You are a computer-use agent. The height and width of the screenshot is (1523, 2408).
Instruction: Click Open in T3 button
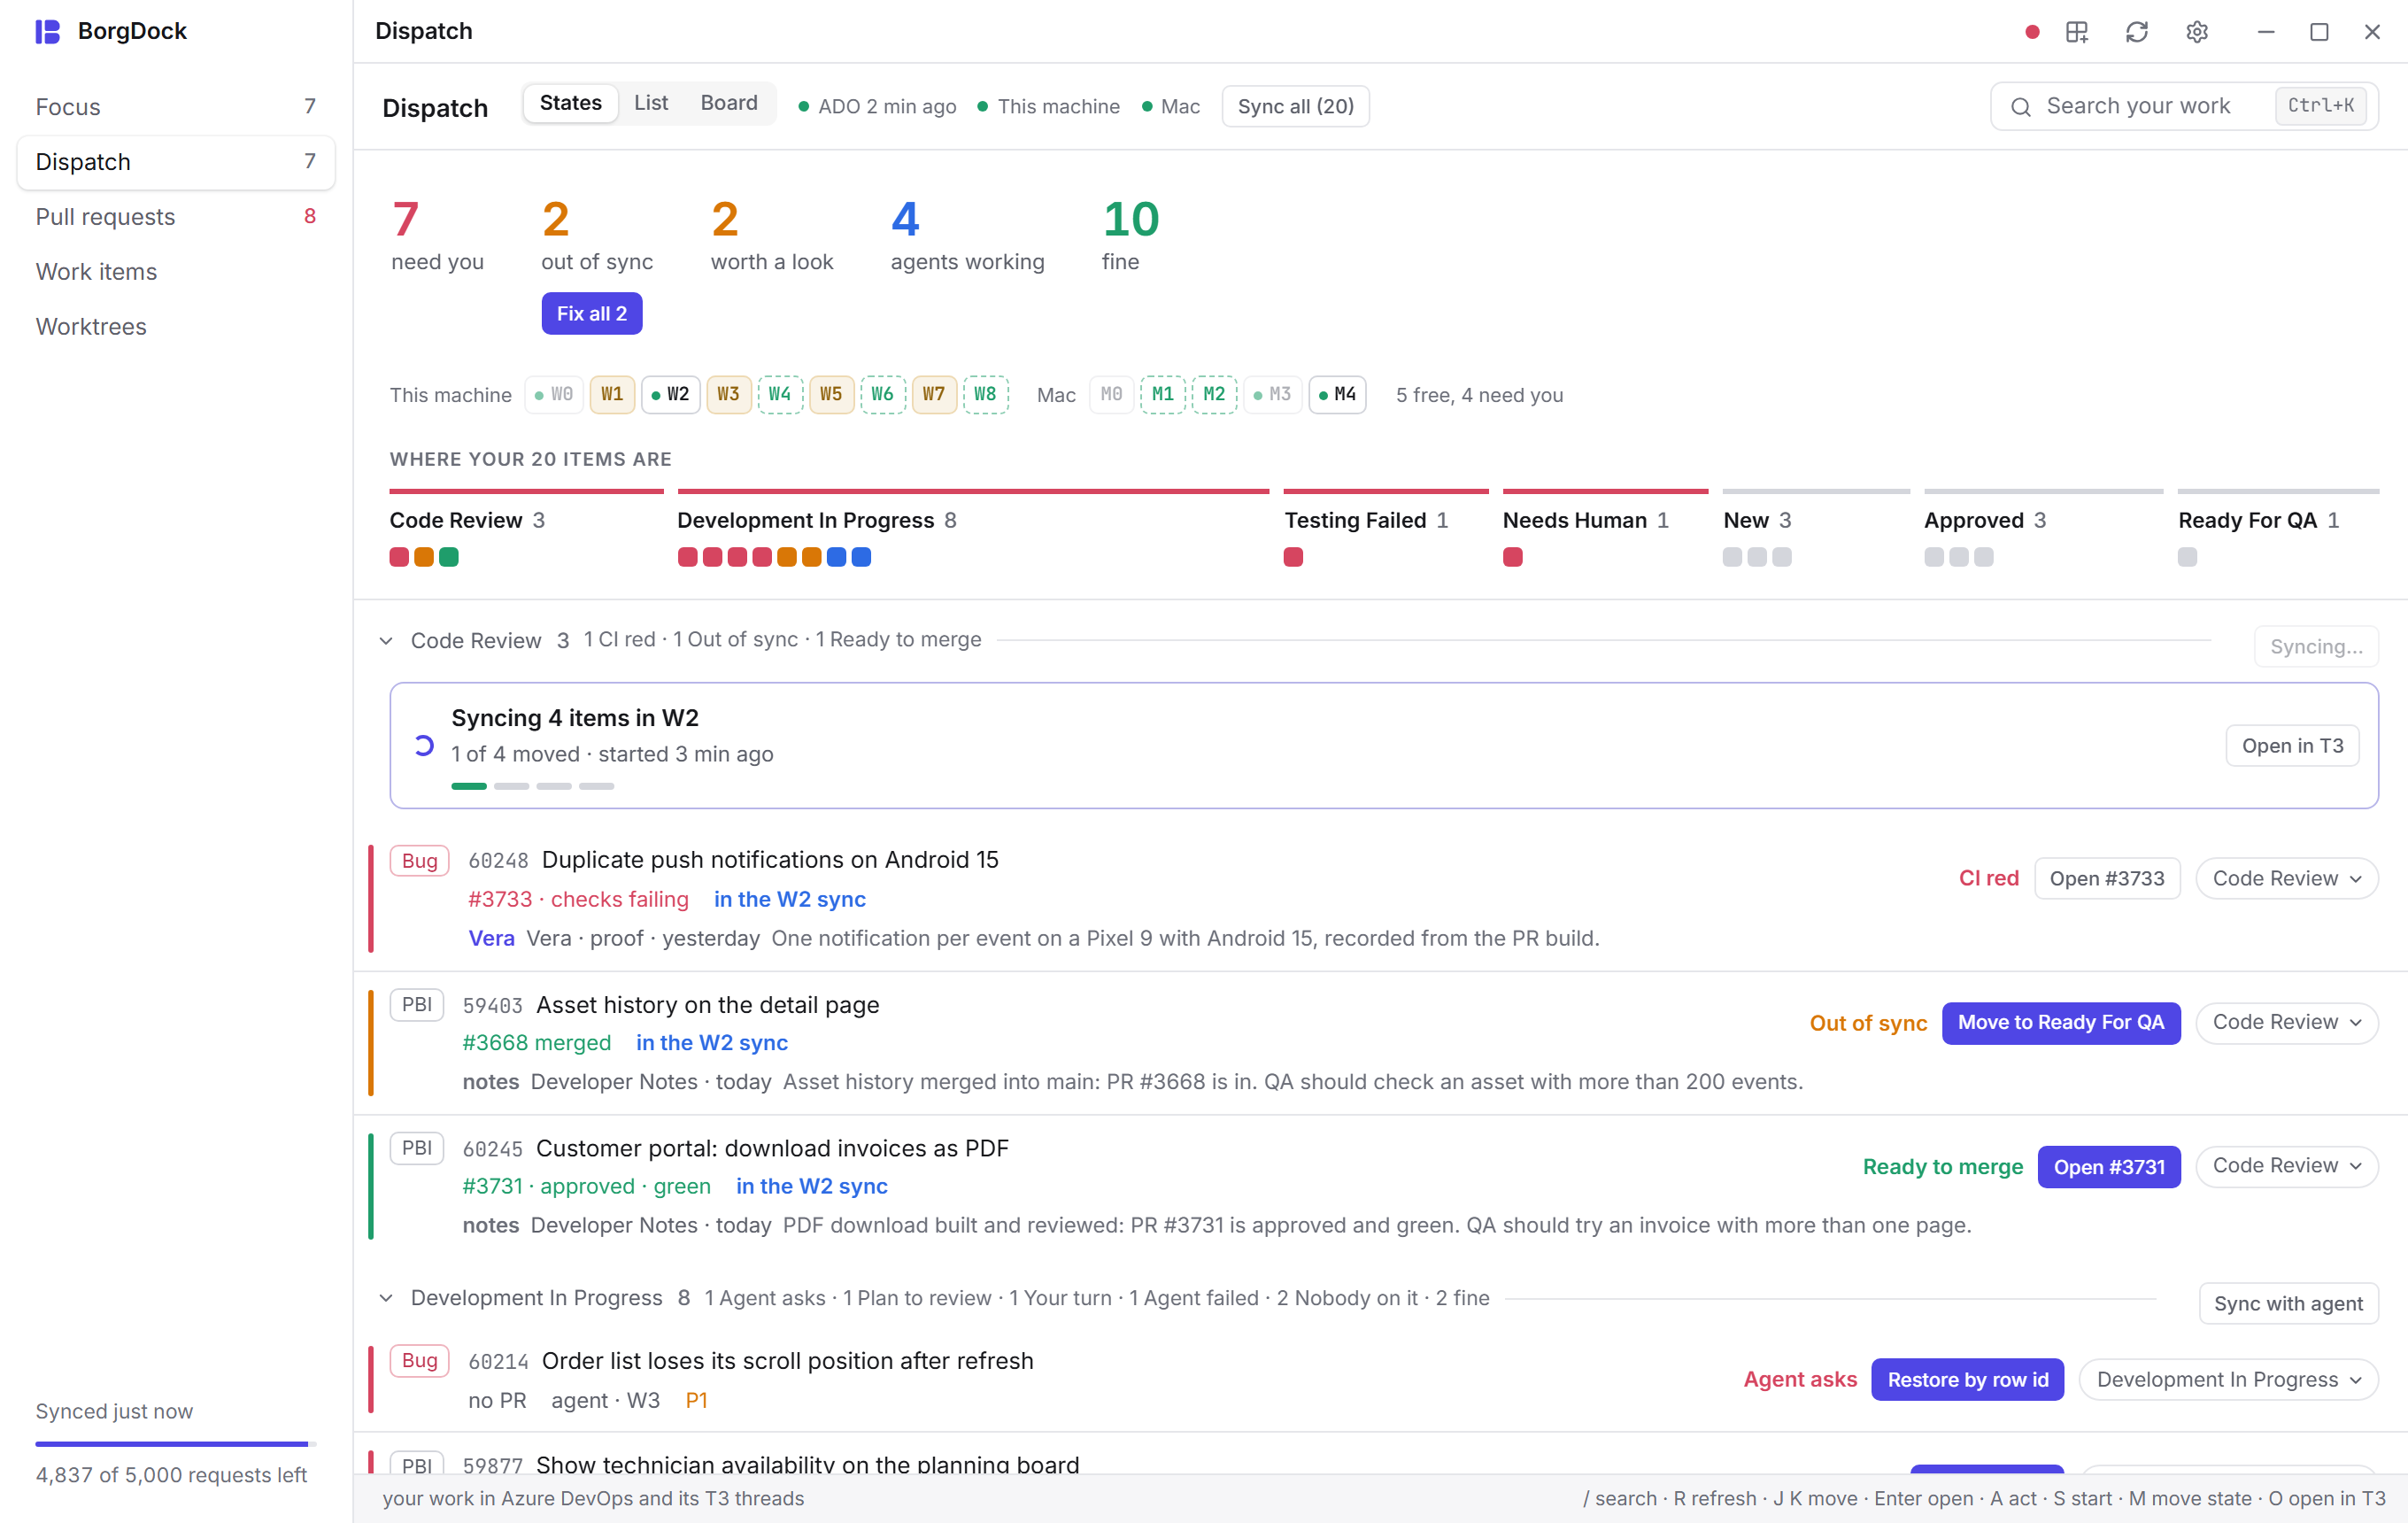click(x=2292, y=745)
